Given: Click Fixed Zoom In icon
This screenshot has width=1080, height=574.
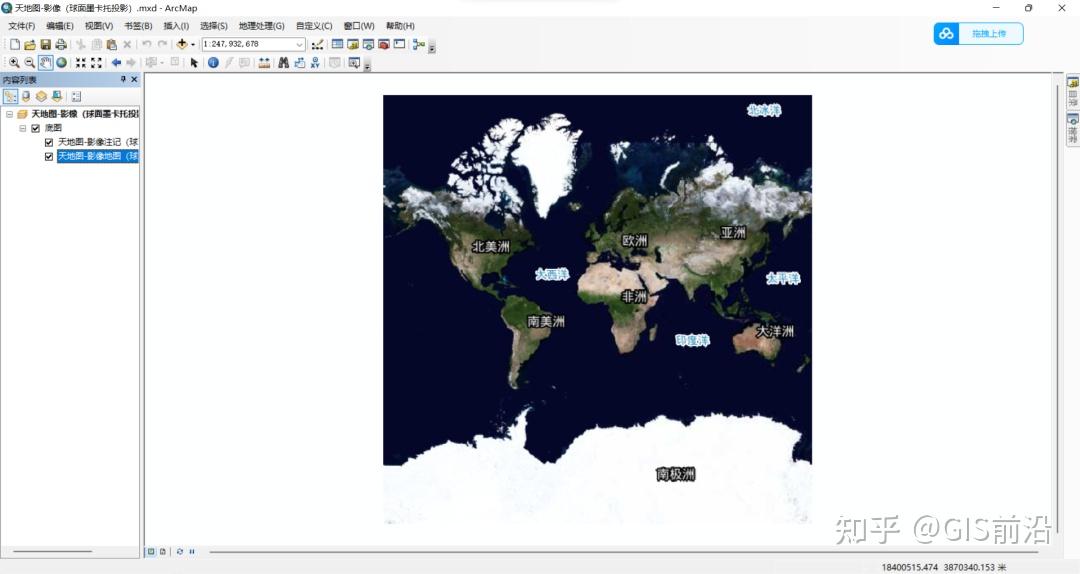Looking at the screenshot, I should (81, 63).
